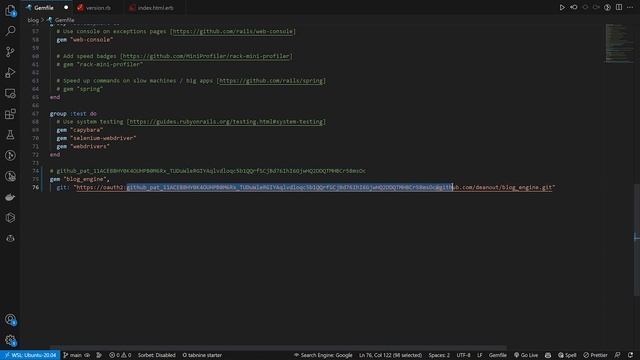
Task: Click Sorbet: Disabled status item
Action: point(157,355)
